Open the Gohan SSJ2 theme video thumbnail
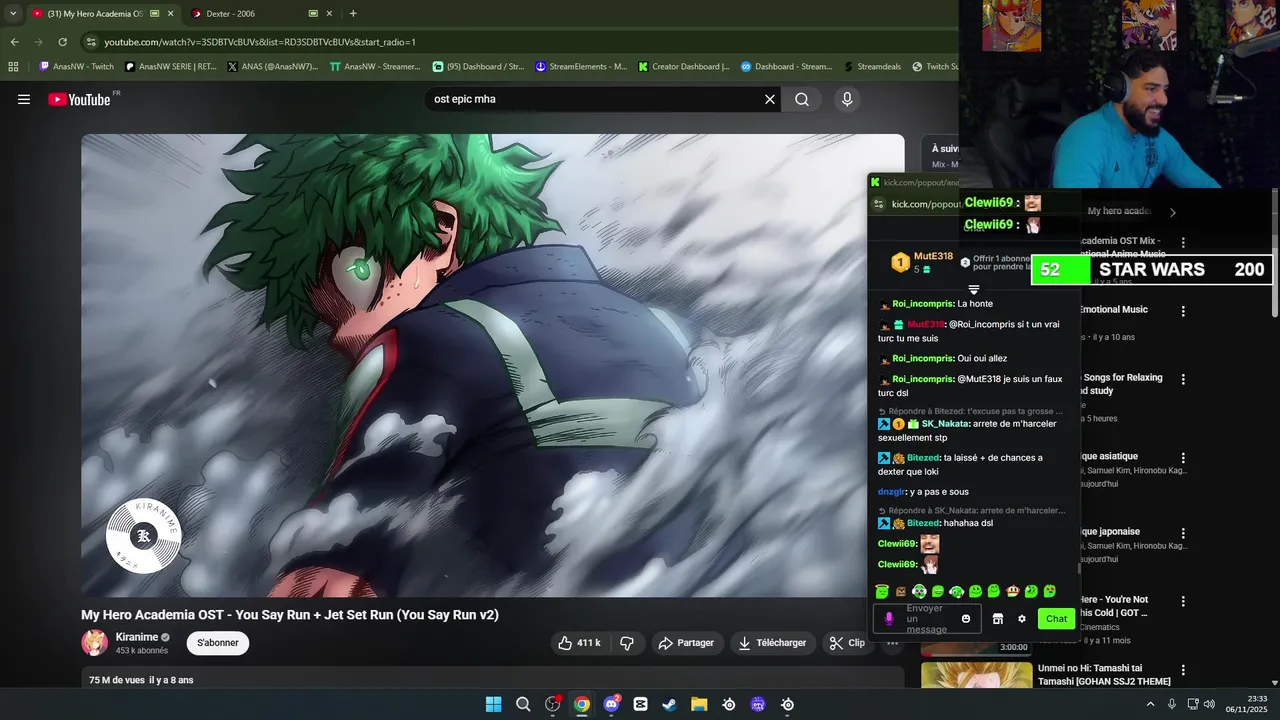1280x720 pixels. tap(976, 676)
